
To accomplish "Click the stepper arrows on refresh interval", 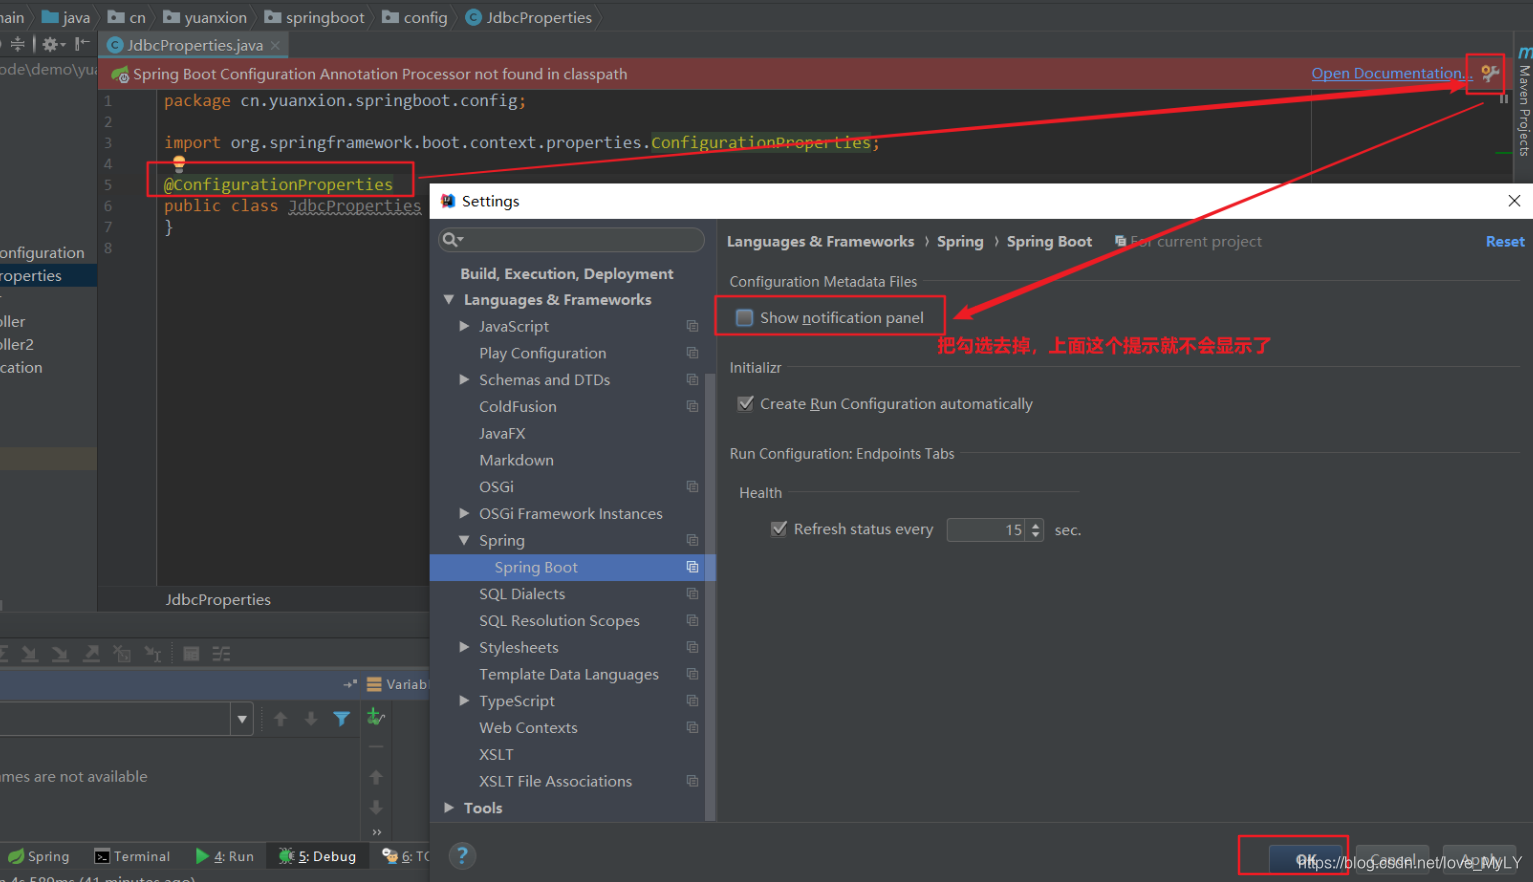I will coord(1035,530).
